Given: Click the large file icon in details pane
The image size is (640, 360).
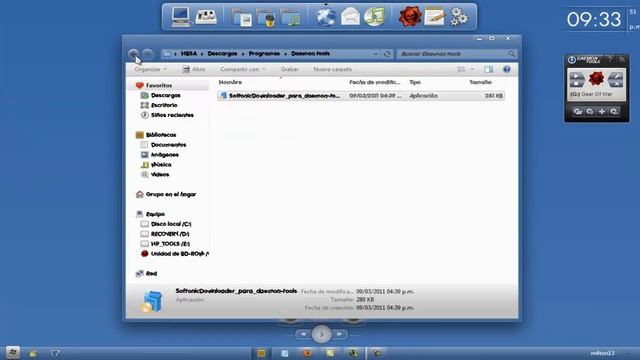Looking at the screenshot, I should (x=152, y=301).
